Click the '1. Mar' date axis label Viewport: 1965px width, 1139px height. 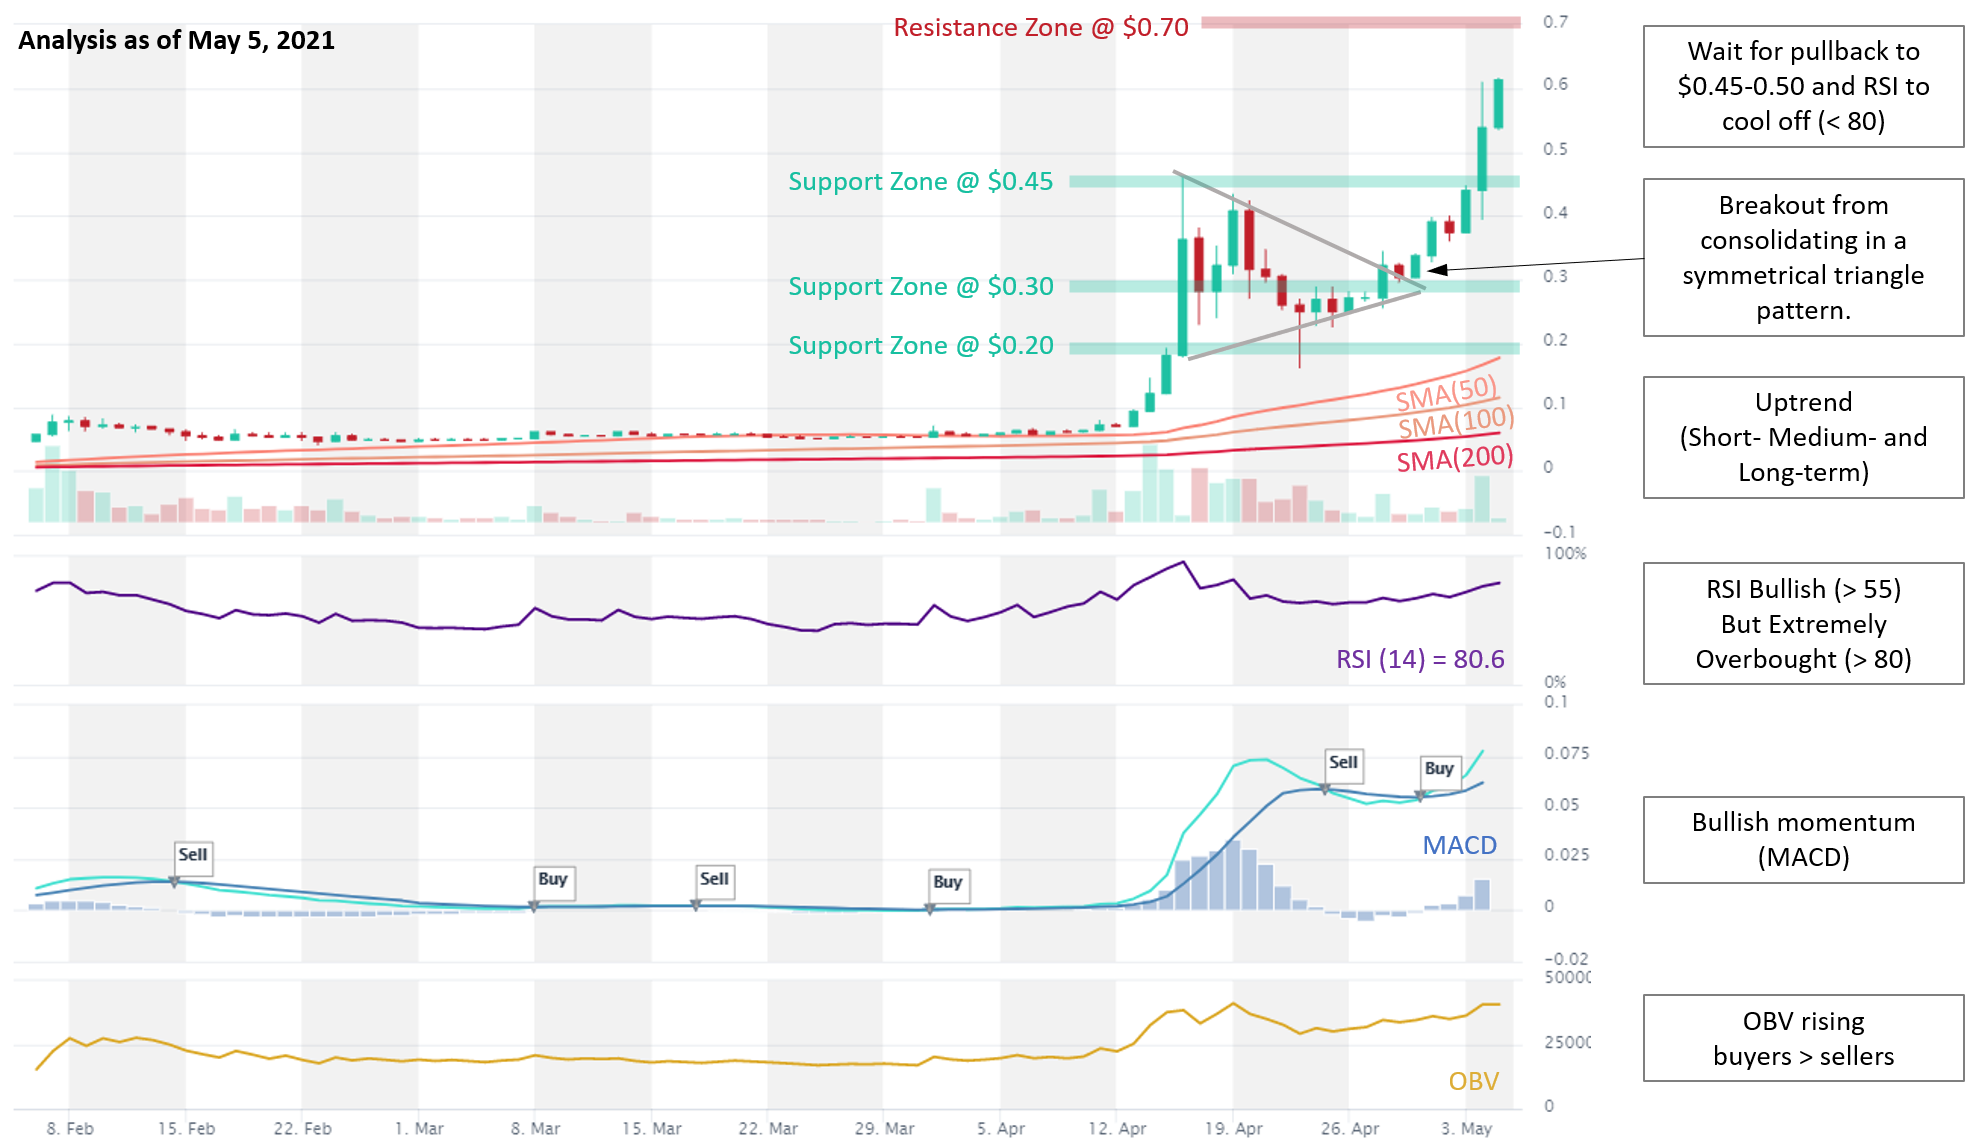point(419,1128)
